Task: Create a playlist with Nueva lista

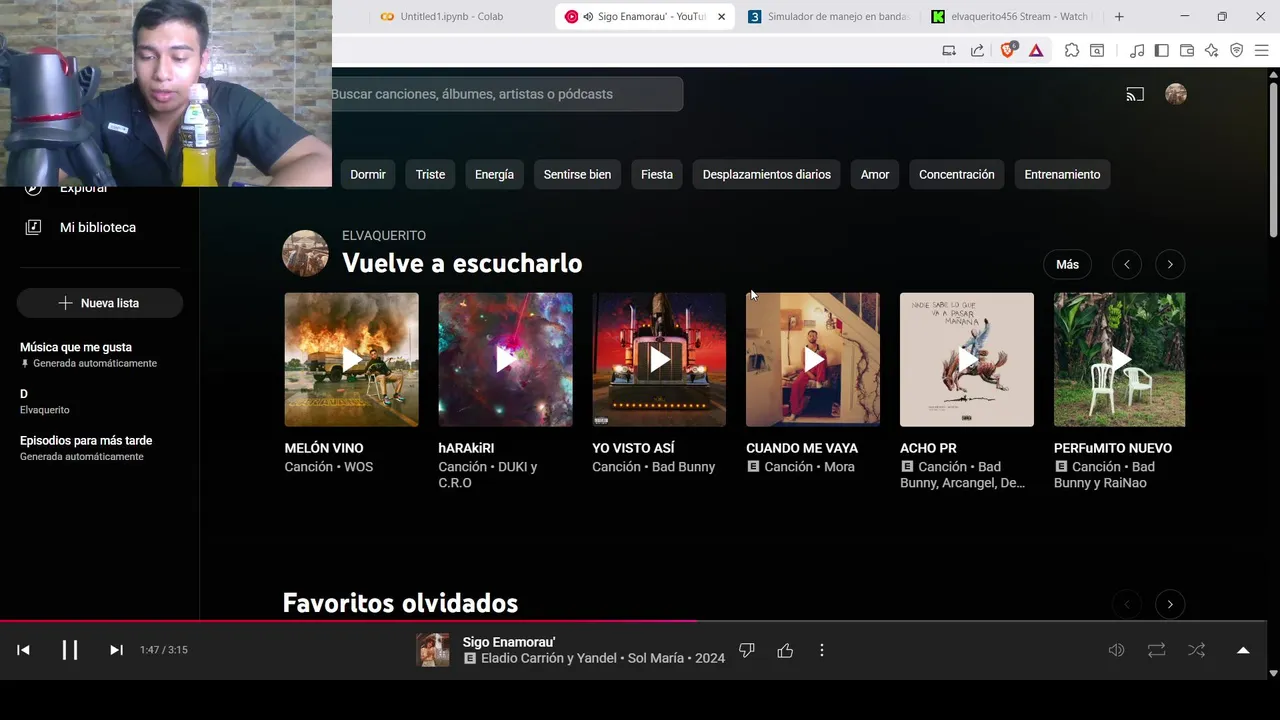Action: 99,303
